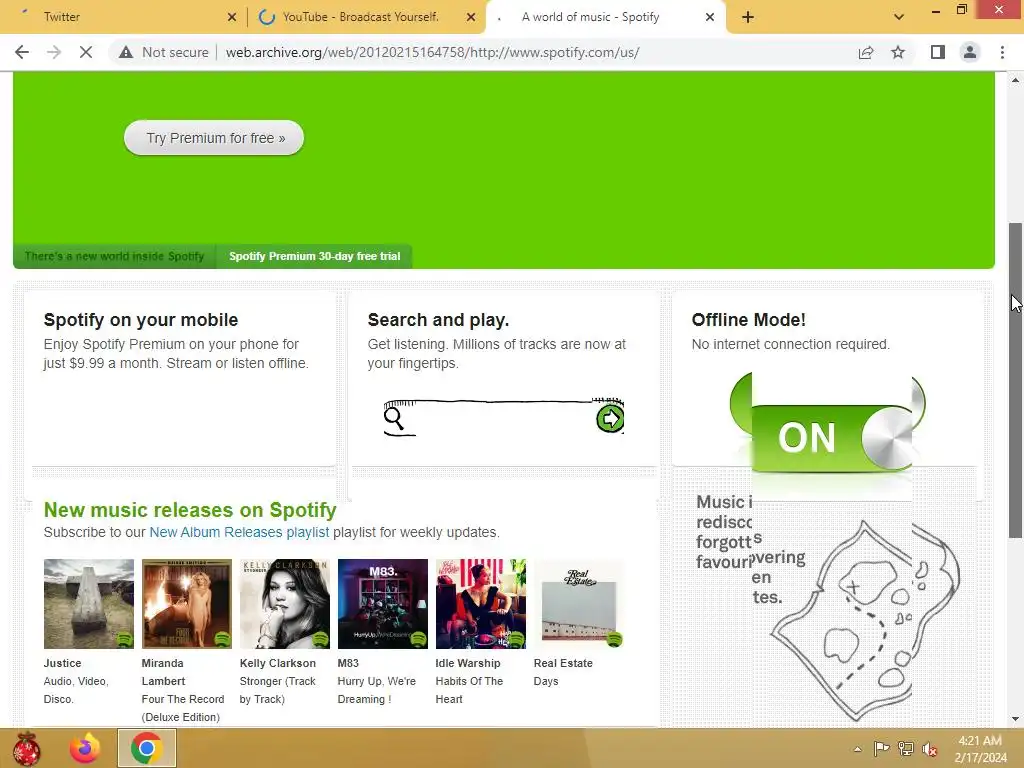The height and width of the screenshot is (768, 1024).
Task: Click the M83 artist name
Action: click(x=348, y=663)
